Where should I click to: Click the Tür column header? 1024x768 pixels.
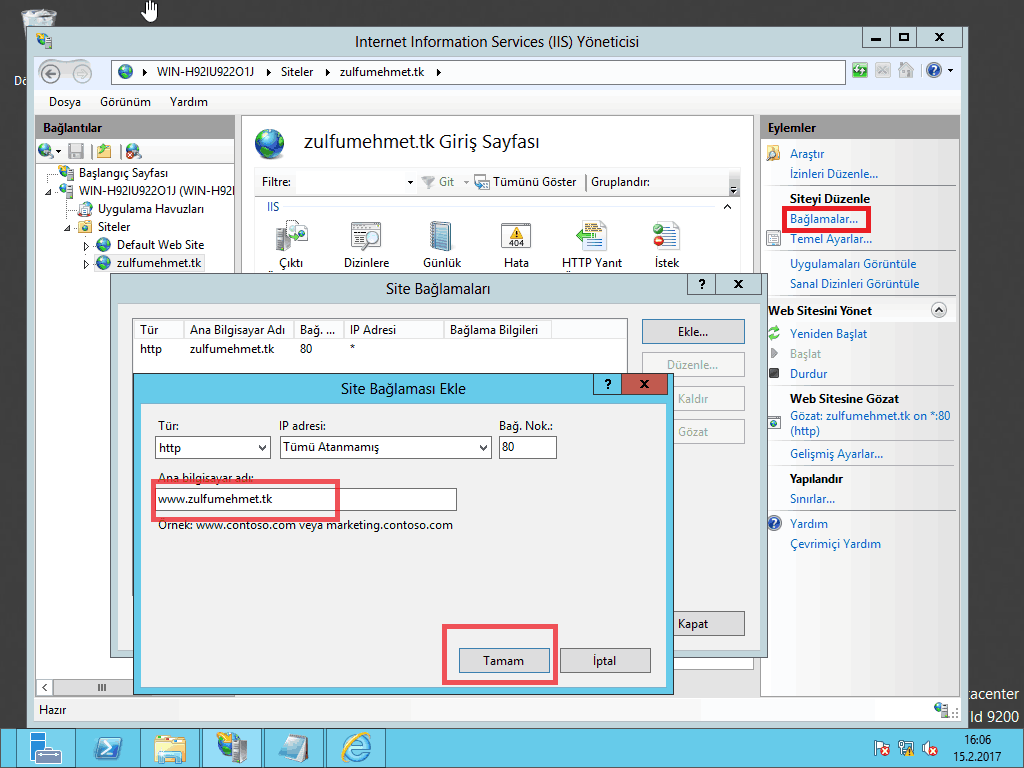[x=159, y=330]
